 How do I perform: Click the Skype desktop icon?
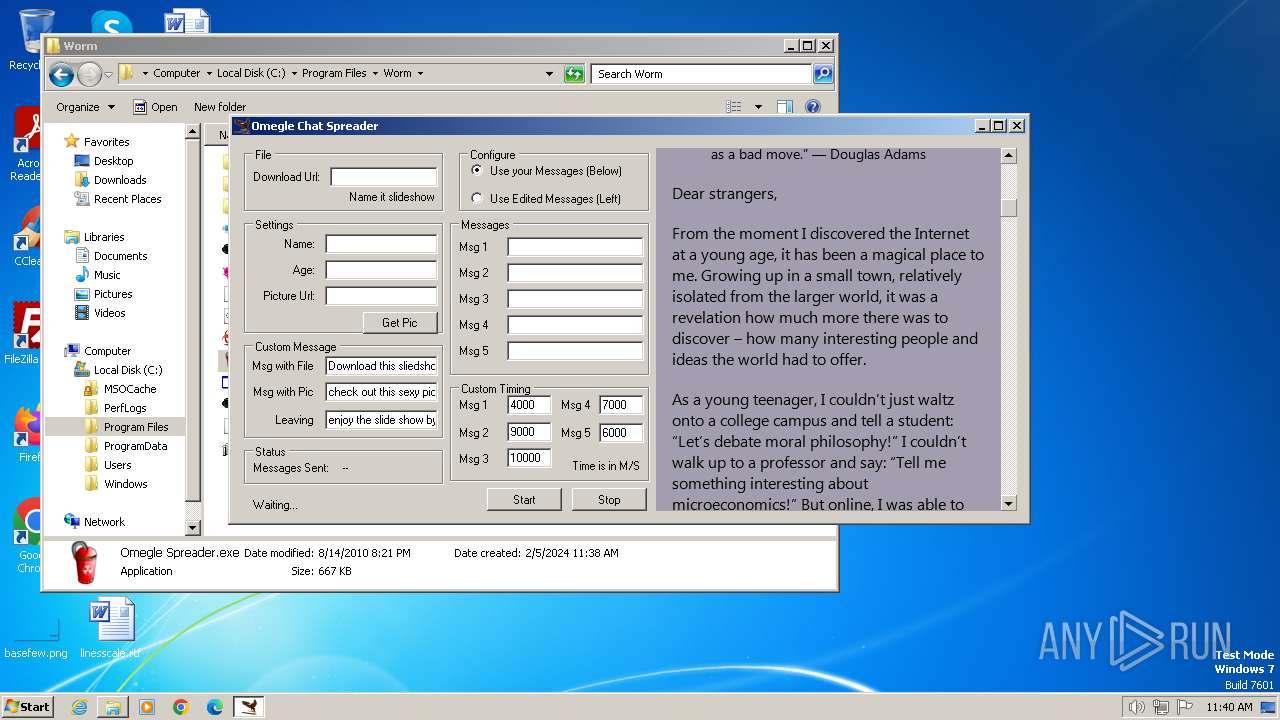pyautogui.click(x=111, y=22)
